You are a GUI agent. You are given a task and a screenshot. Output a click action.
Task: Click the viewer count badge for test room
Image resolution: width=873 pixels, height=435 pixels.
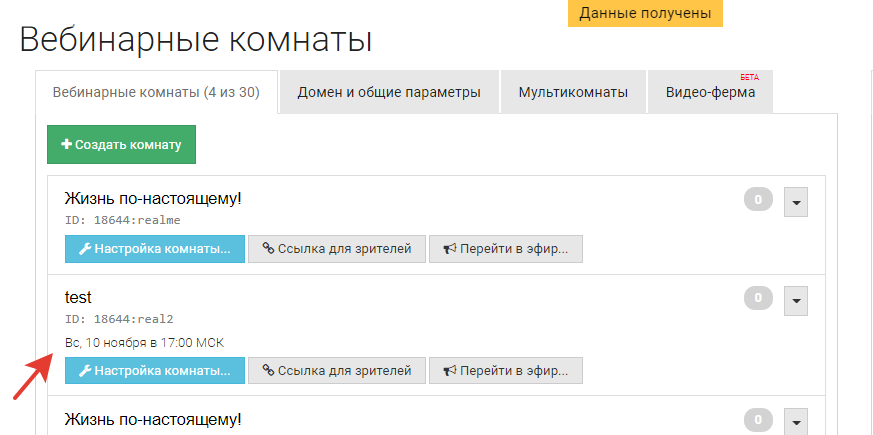pos(758,297)
